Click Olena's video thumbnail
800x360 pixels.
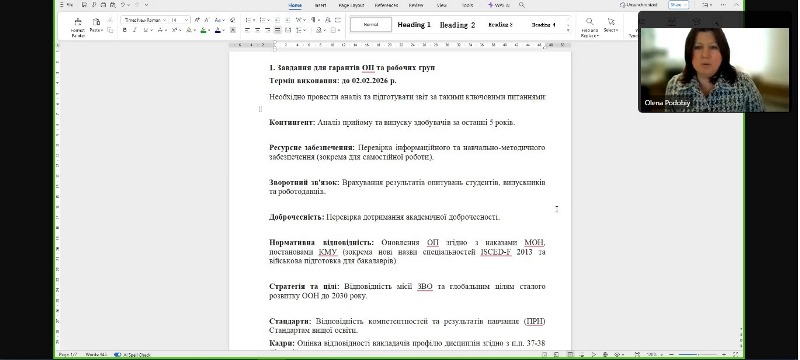714,69
